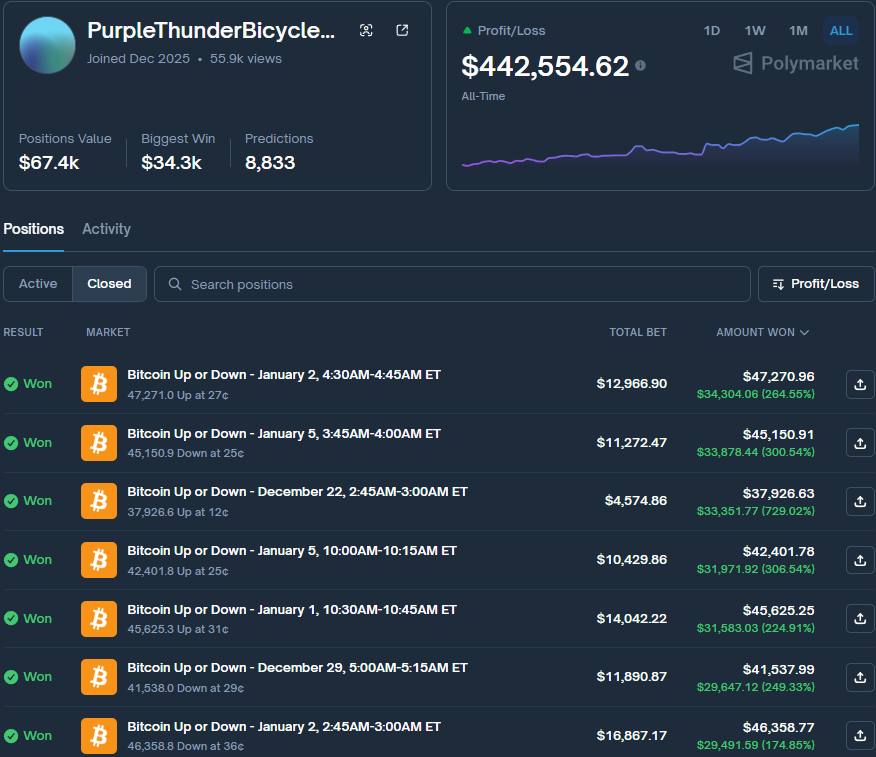876x757 pixels.
Task: Click amount won $41,537.99
Action: (x=778, y=669)
